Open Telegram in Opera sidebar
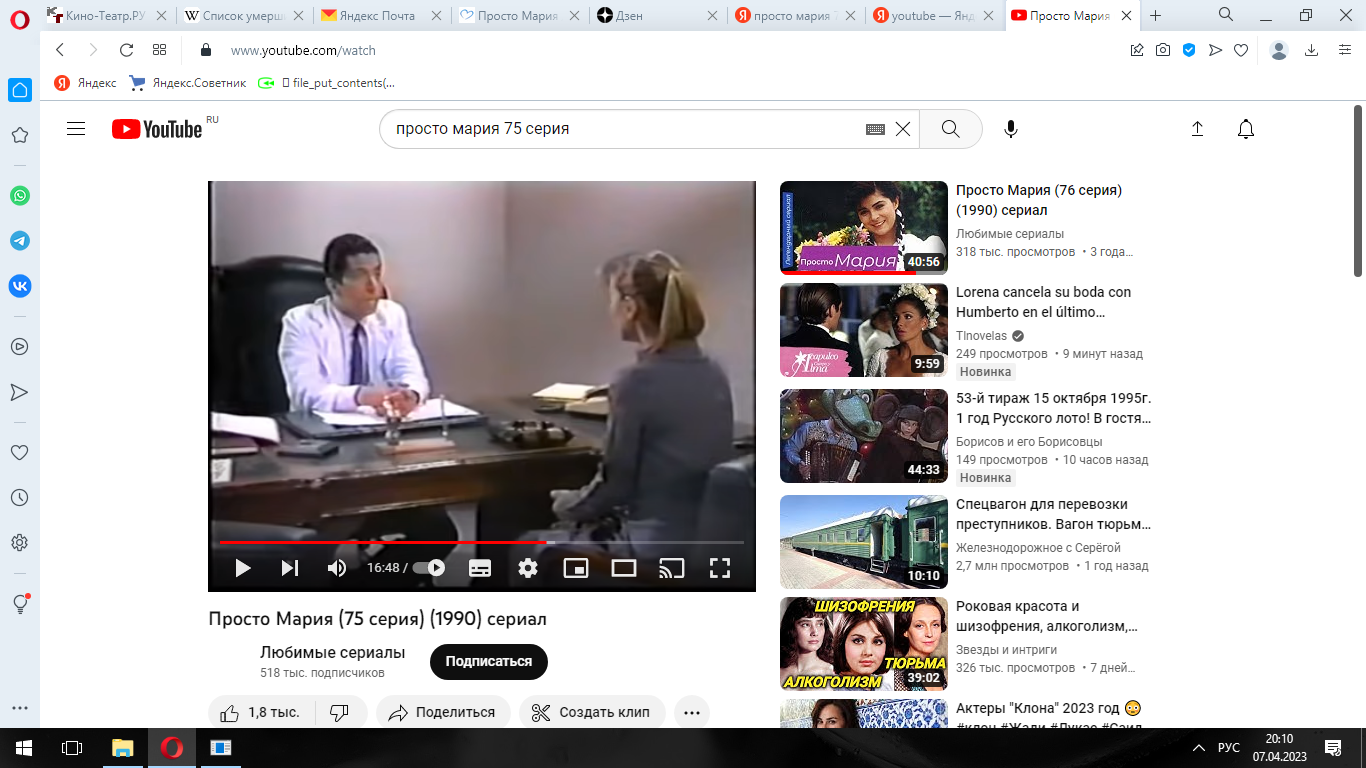This screenshot has height=768, width=1366. click(20, 241)
